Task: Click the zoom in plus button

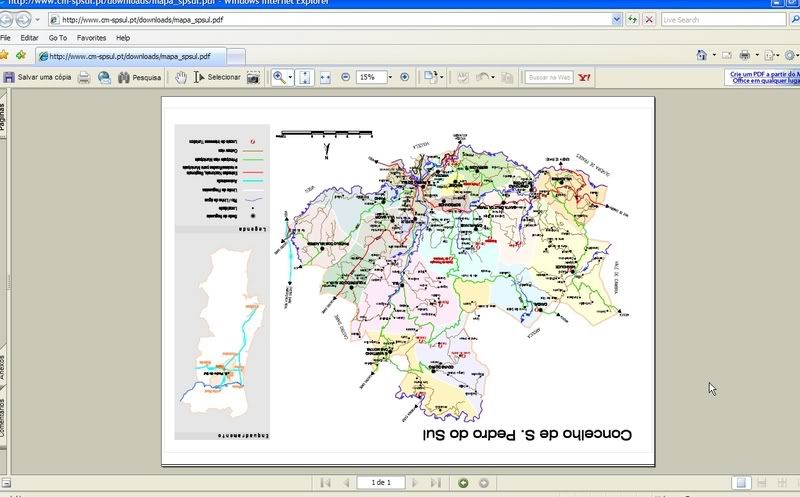Action: 405,77
